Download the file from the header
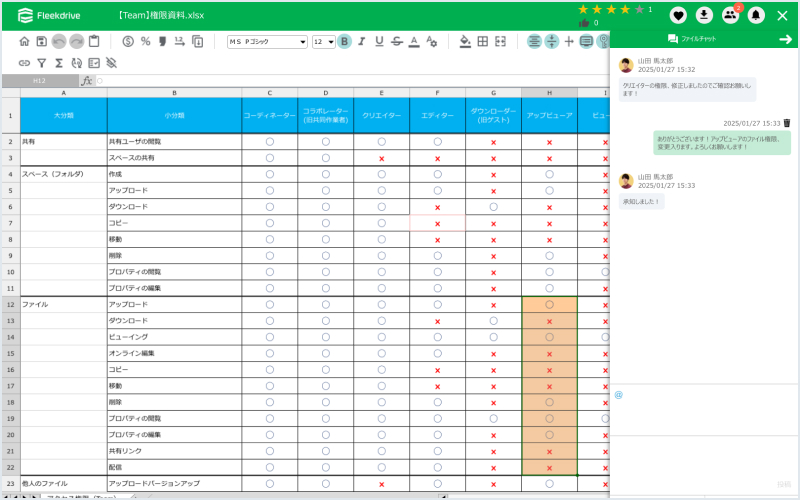800x500 pixels. (x=704, y=16)
